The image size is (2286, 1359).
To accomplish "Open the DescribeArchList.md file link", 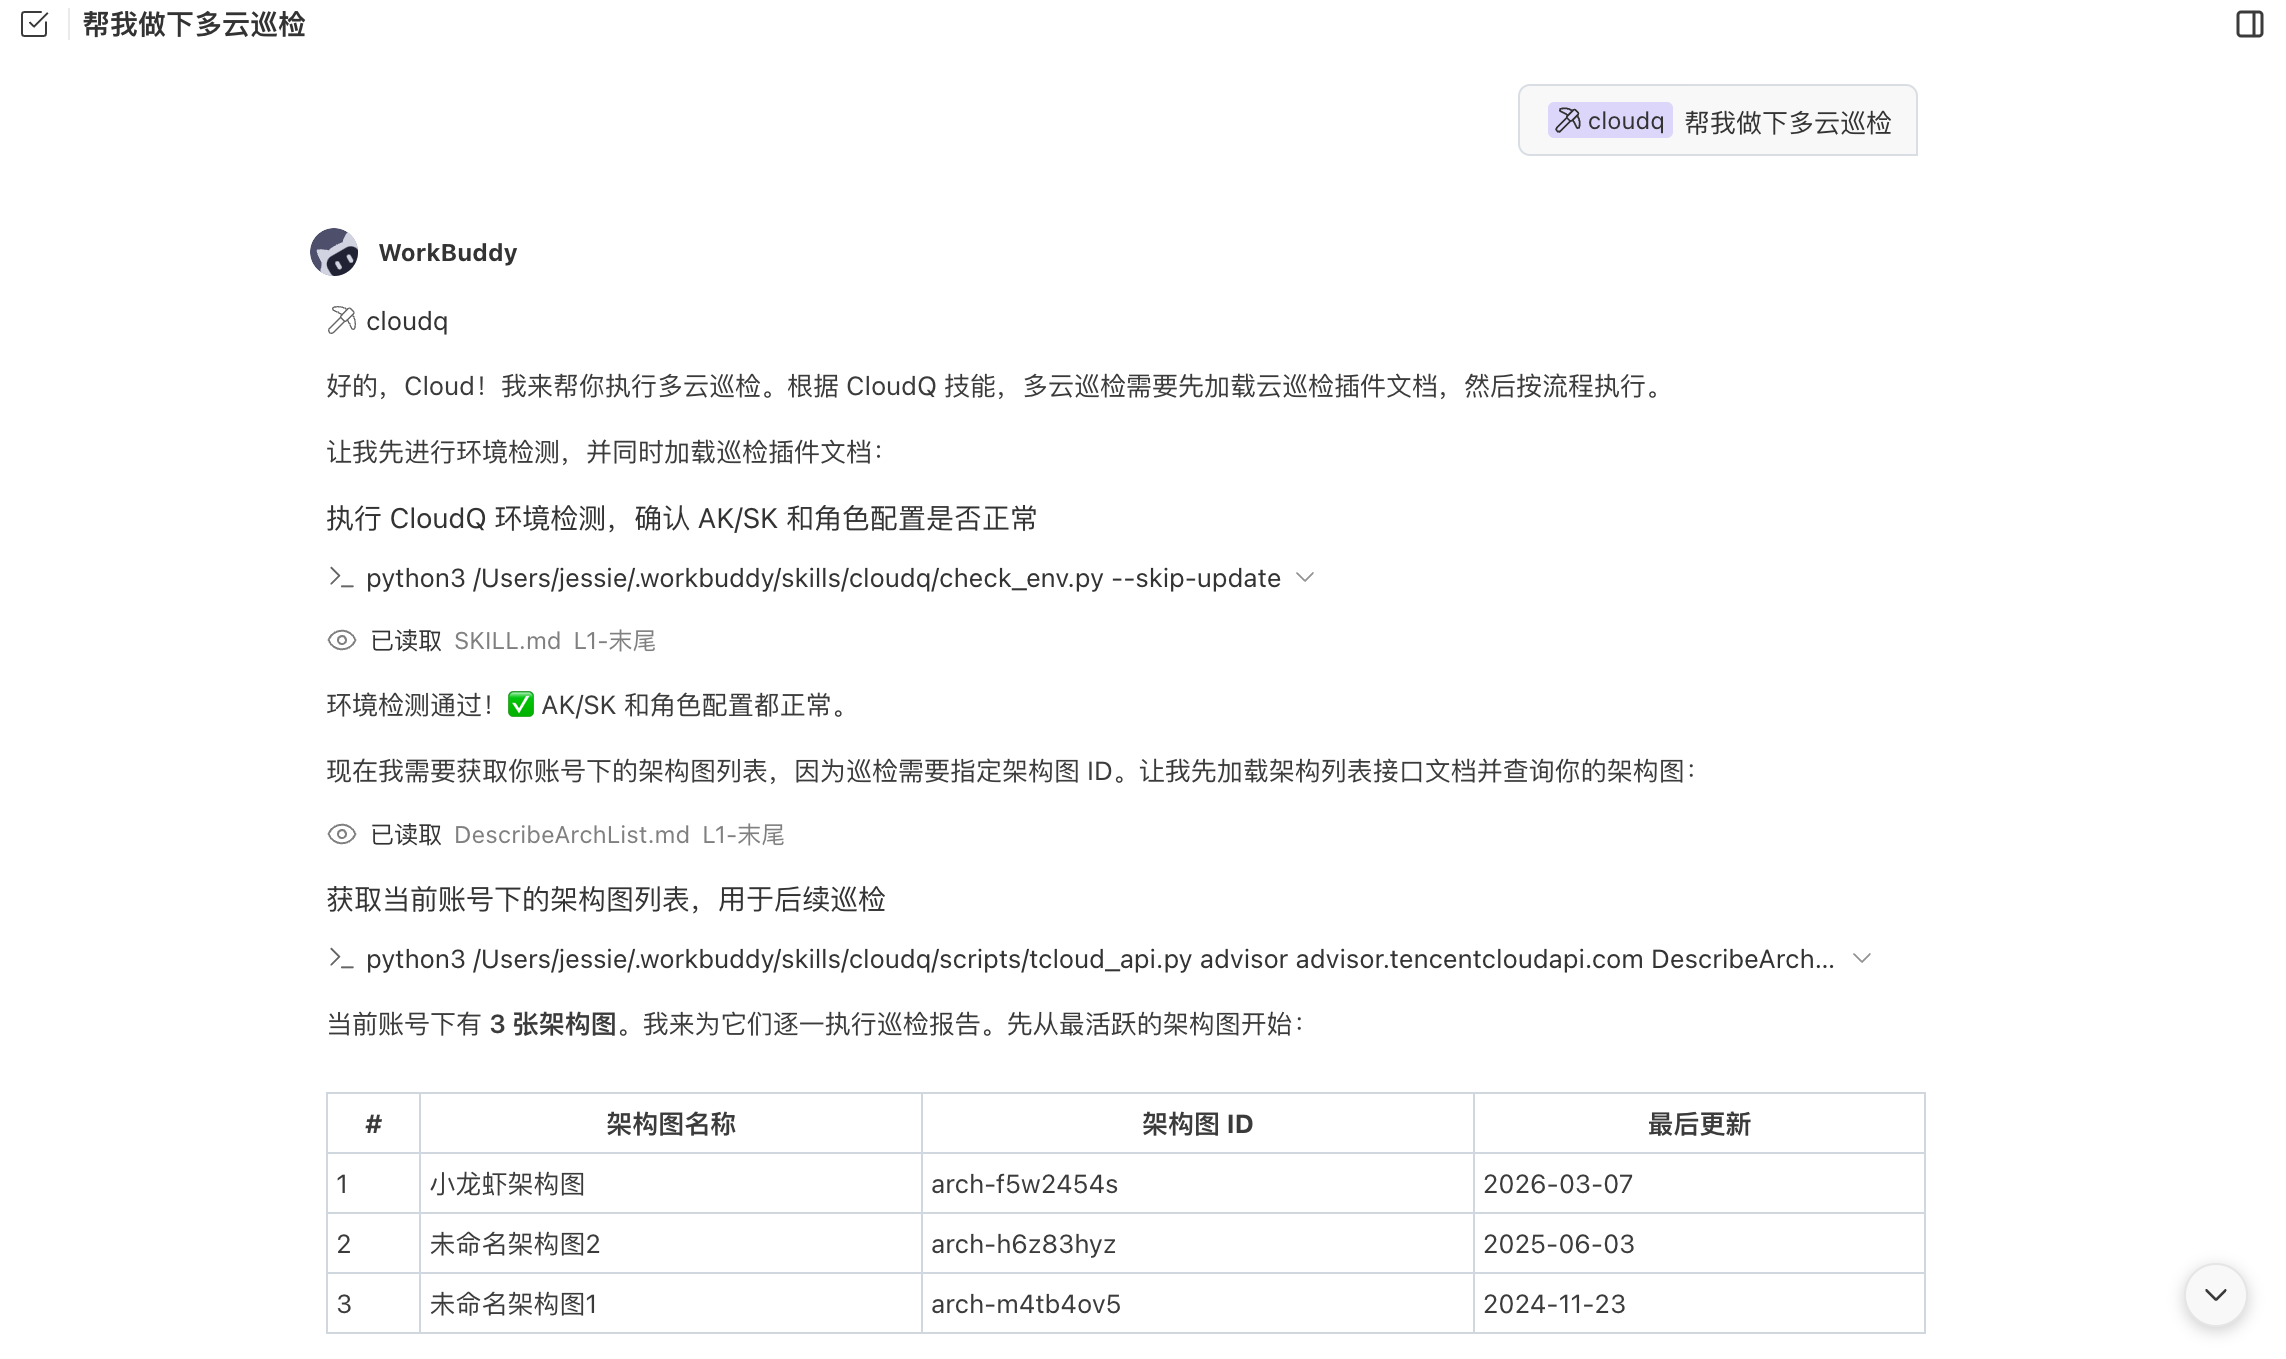I will [x=571, y=834].
